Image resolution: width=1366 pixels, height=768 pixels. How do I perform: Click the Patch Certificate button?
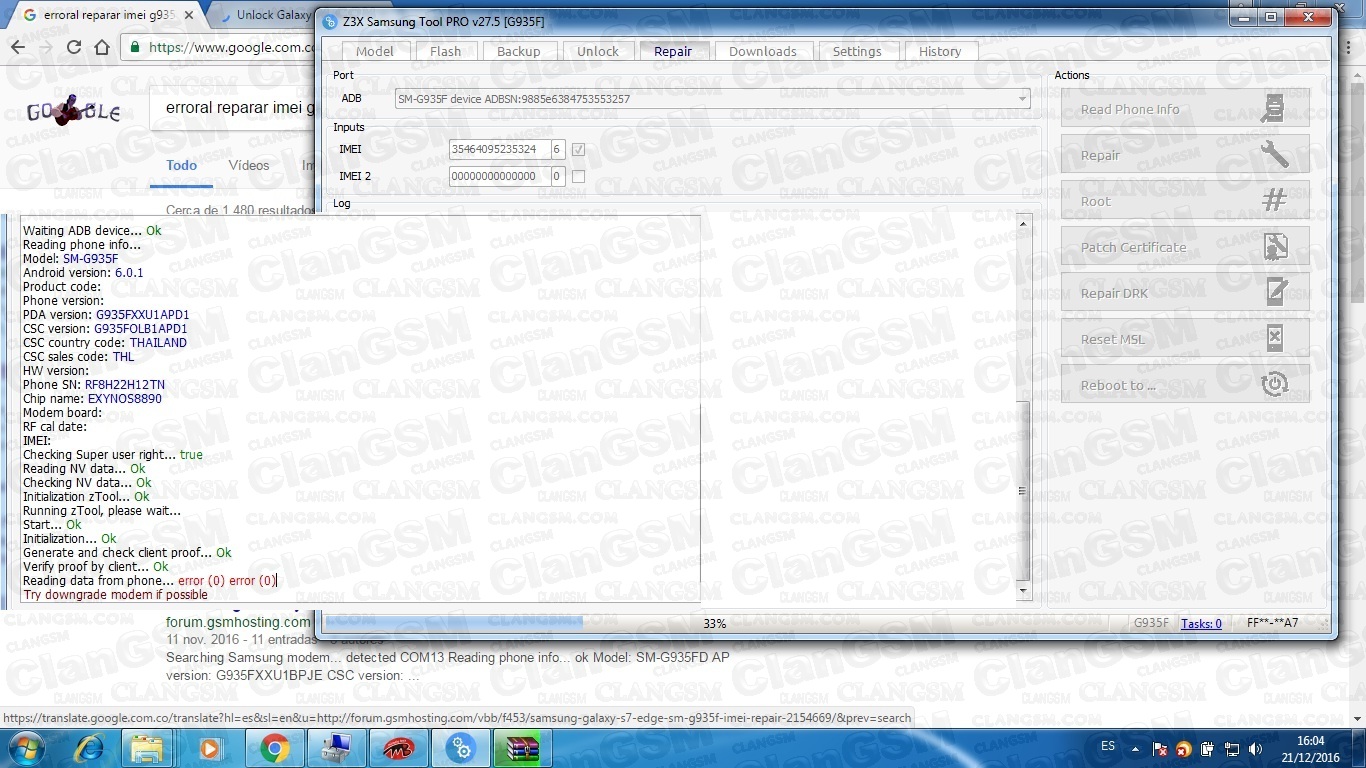click(x=1185, y=247)
